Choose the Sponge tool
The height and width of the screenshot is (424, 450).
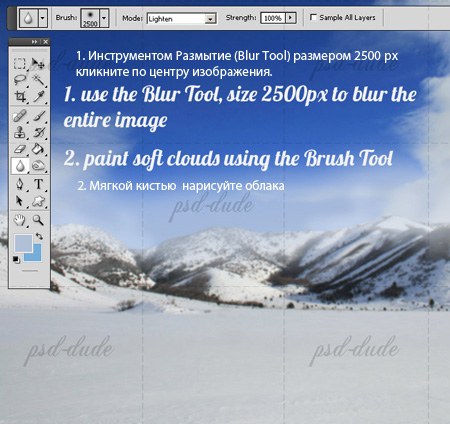tap(39, 166)
